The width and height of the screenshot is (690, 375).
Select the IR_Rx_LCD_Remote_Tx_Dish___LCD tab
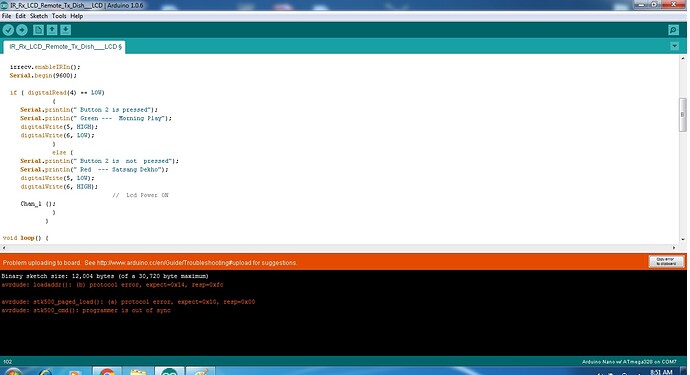65,47
